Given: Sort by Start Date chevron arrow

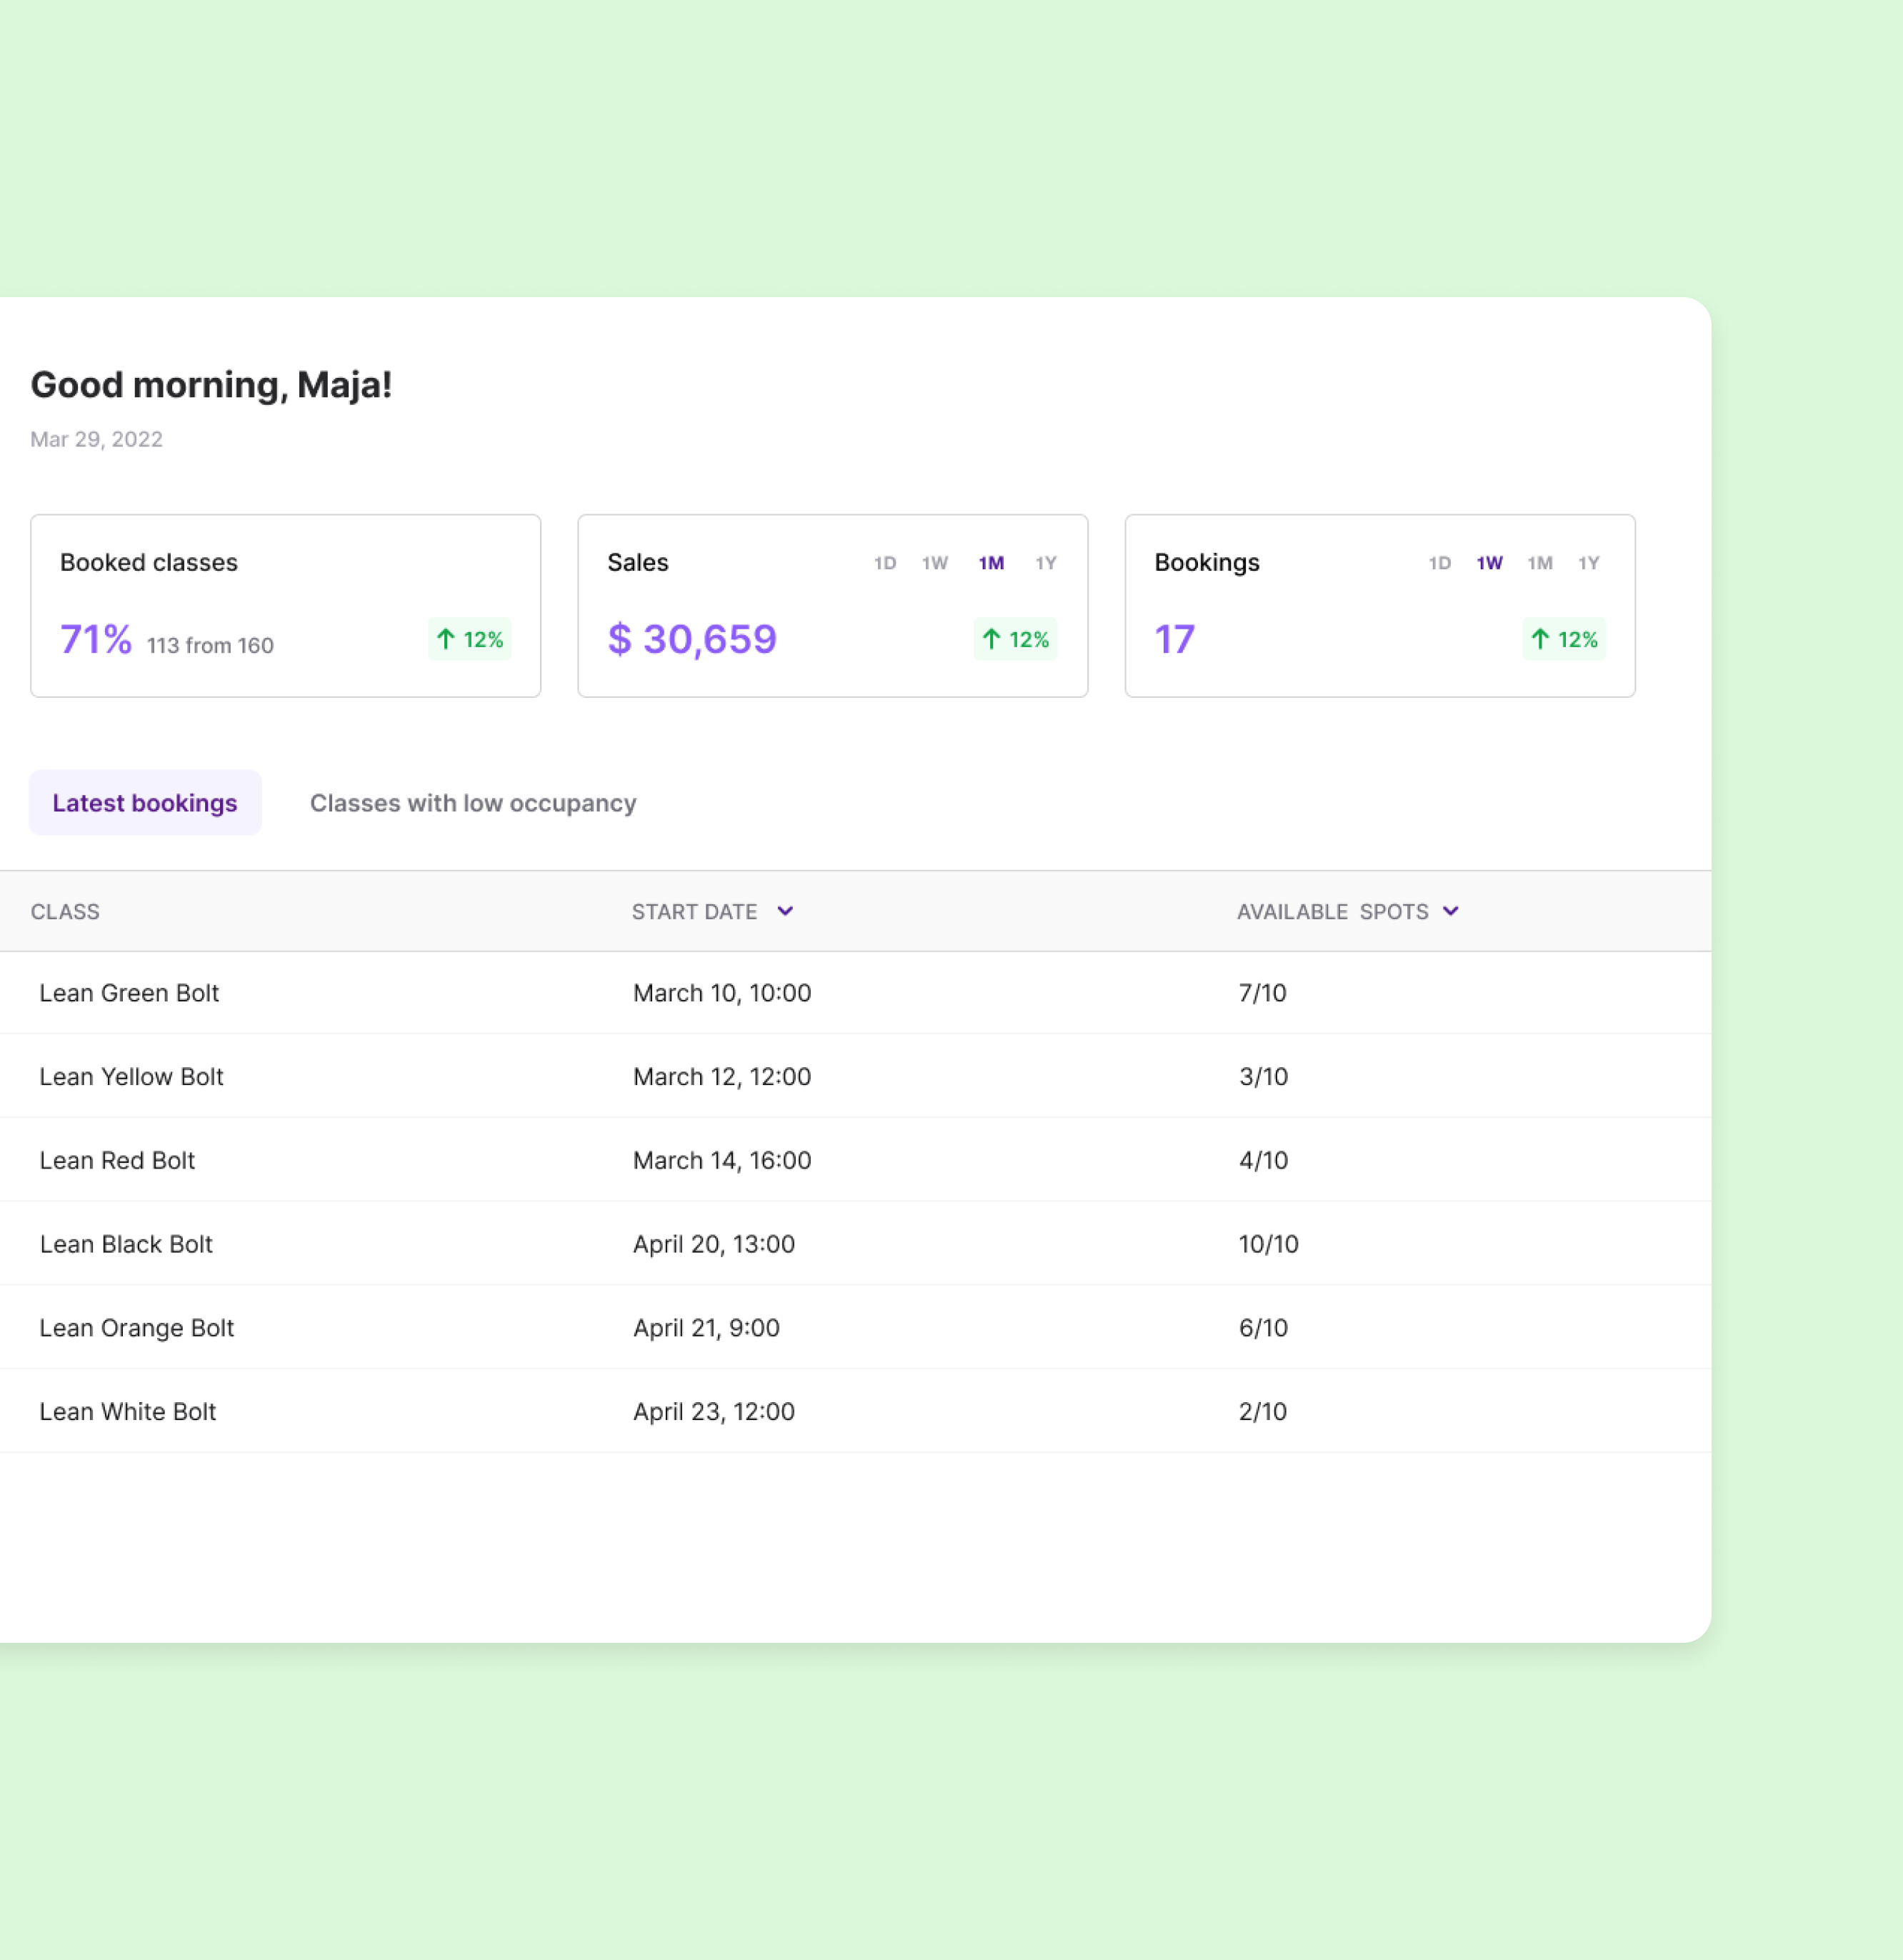Looking at the screenshot, I should [x=785, y=911].
